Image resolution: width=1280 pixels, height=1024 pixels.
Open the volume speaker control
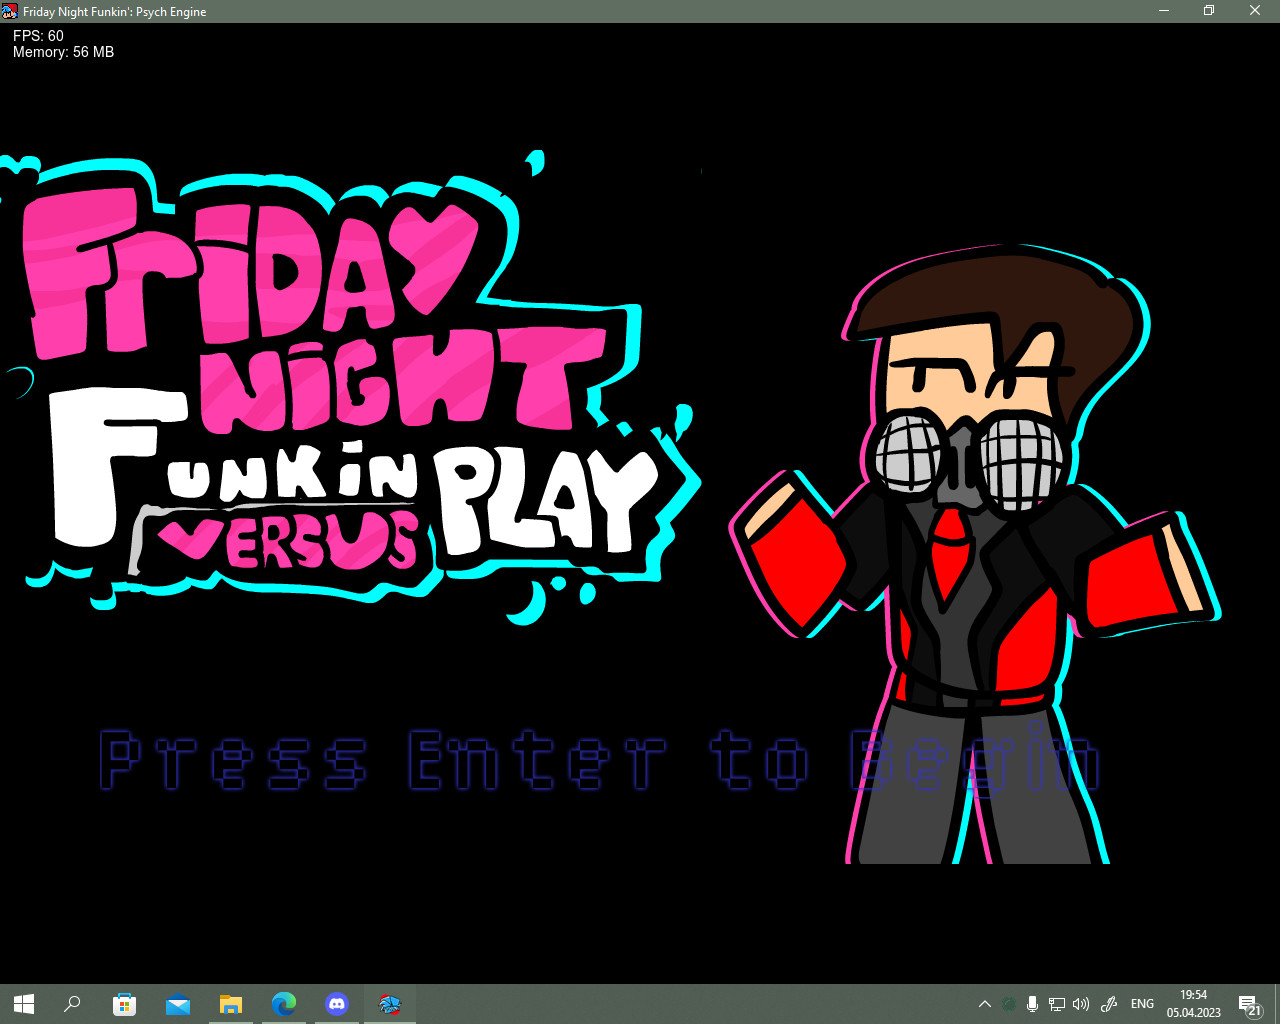1081,1004
